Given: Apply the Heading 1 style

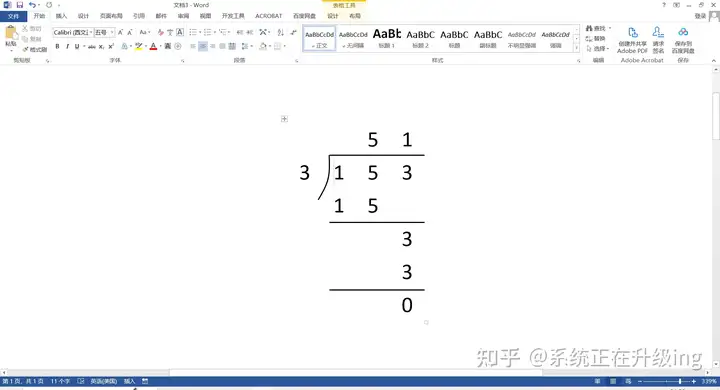Looking at the screenshot, I should pos(387,38).
